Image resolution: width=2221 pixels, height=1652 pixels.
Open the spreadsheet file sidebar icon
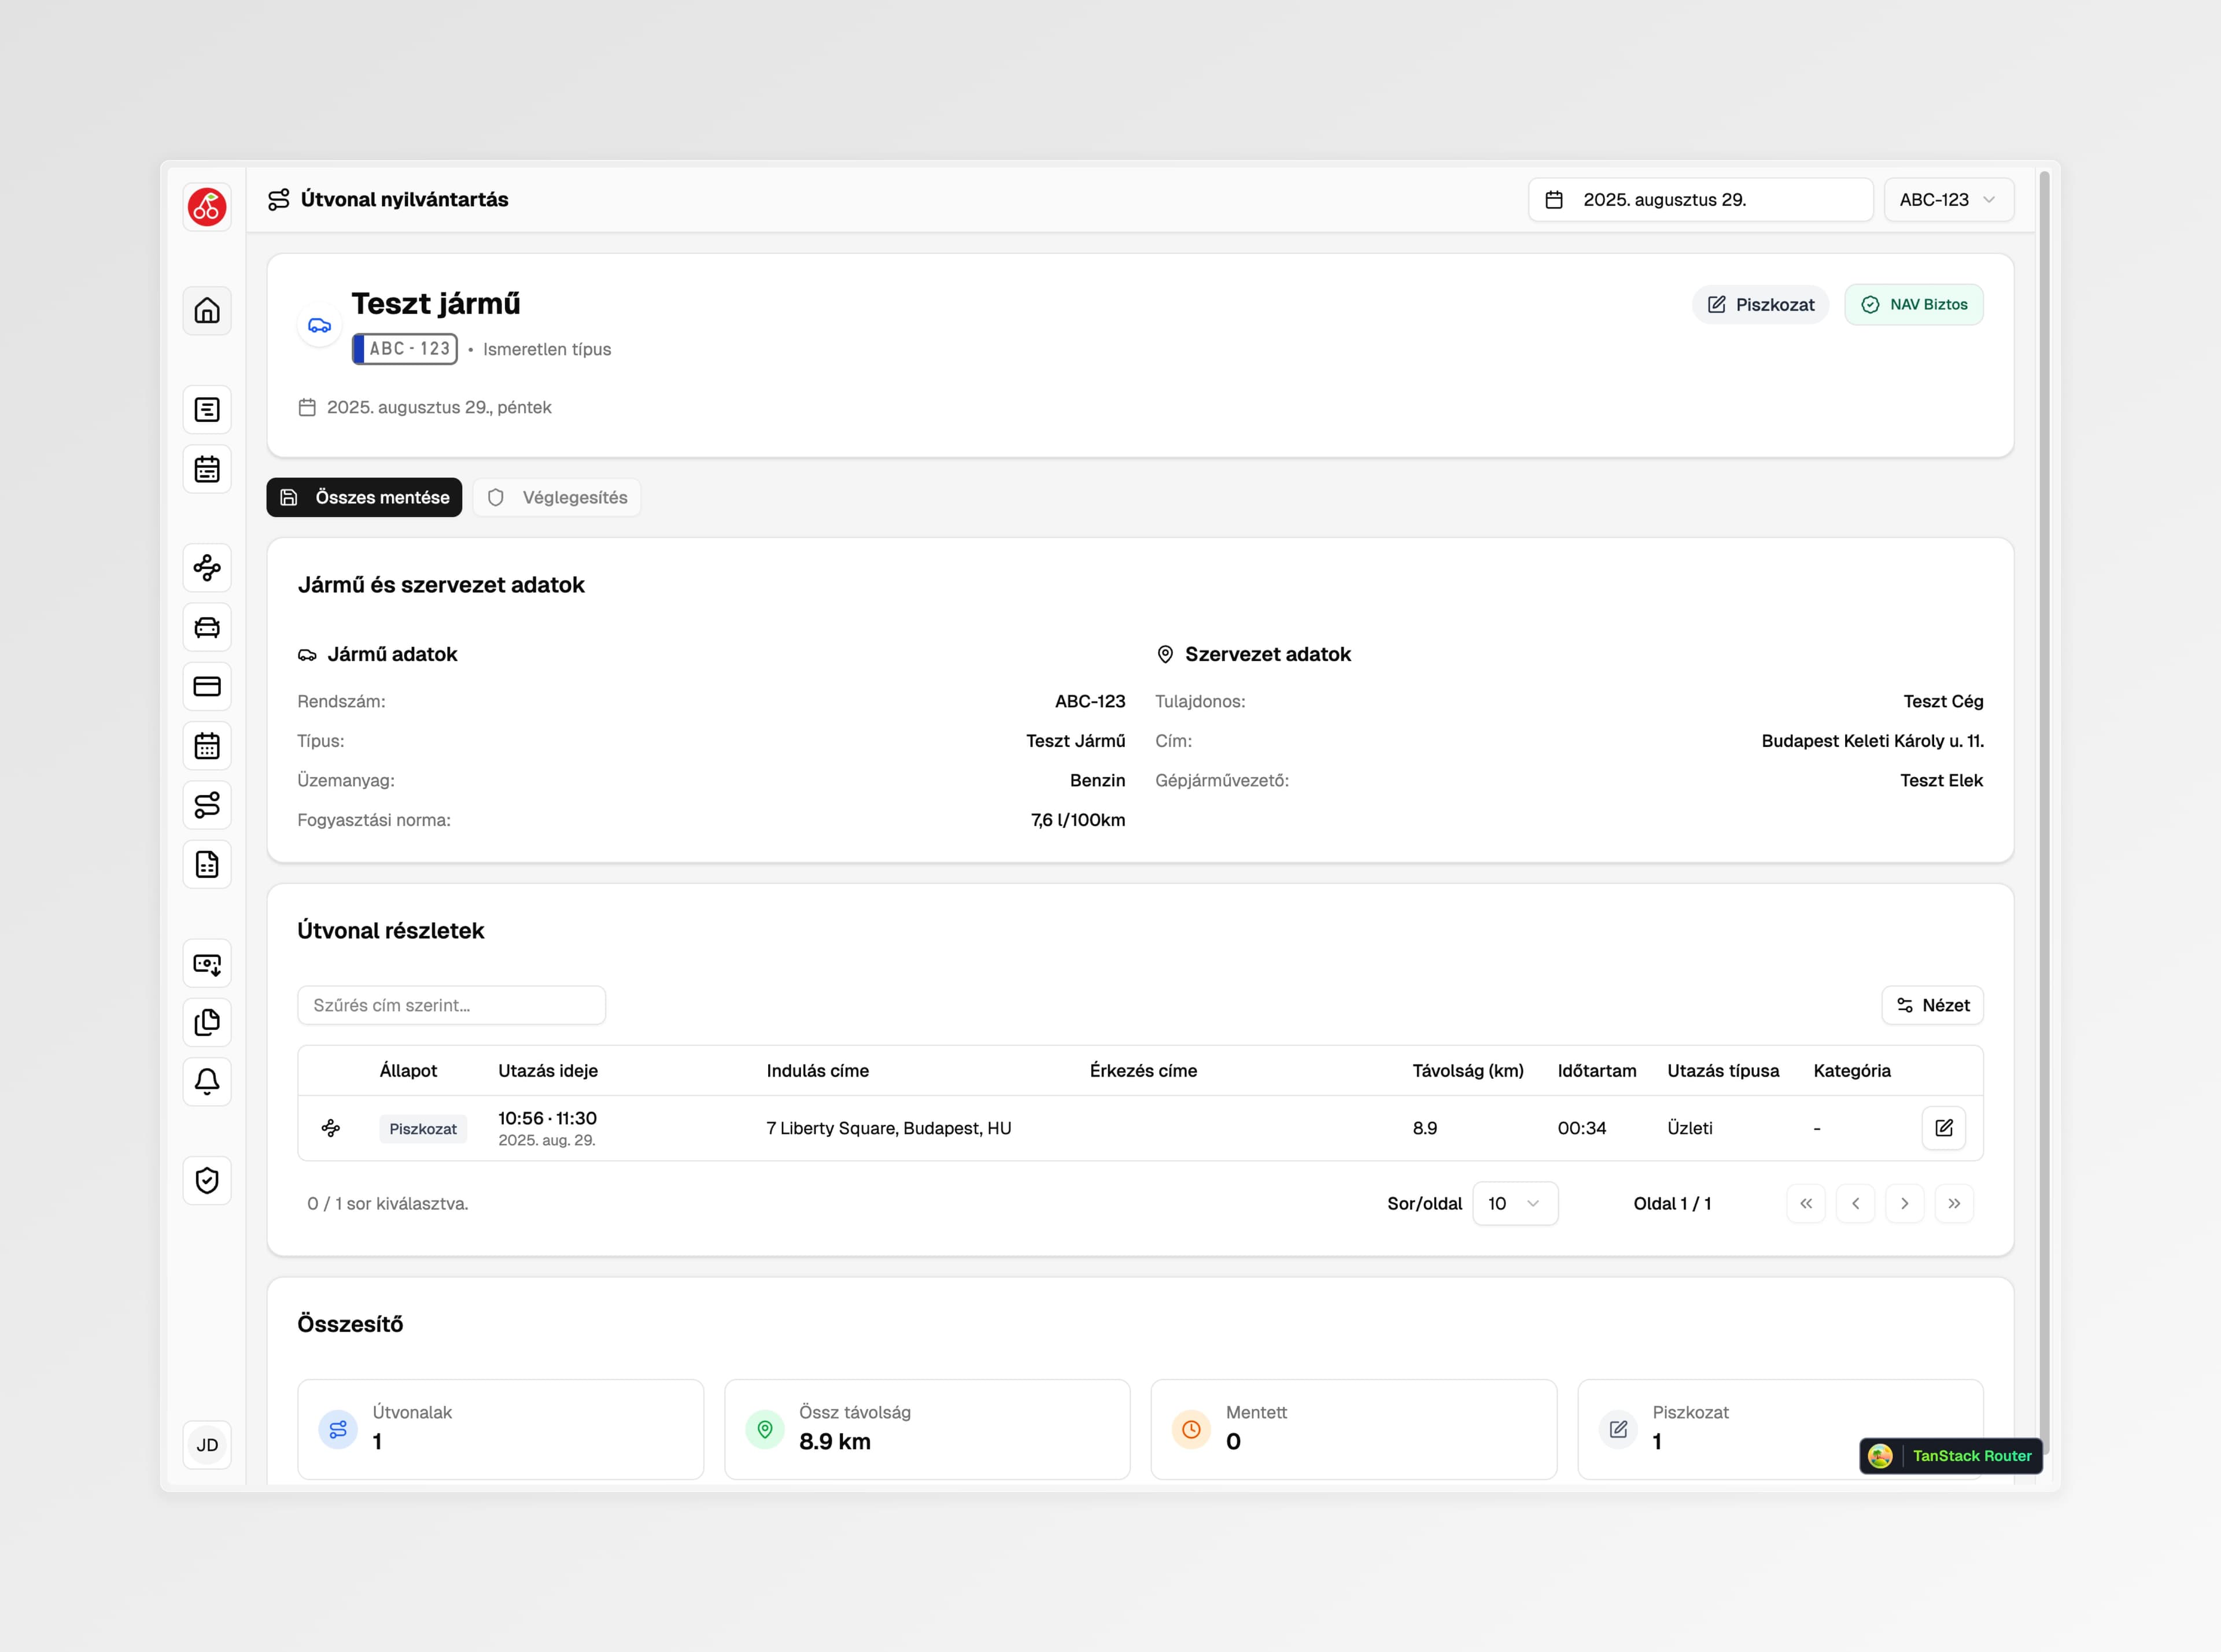(207, 865)
